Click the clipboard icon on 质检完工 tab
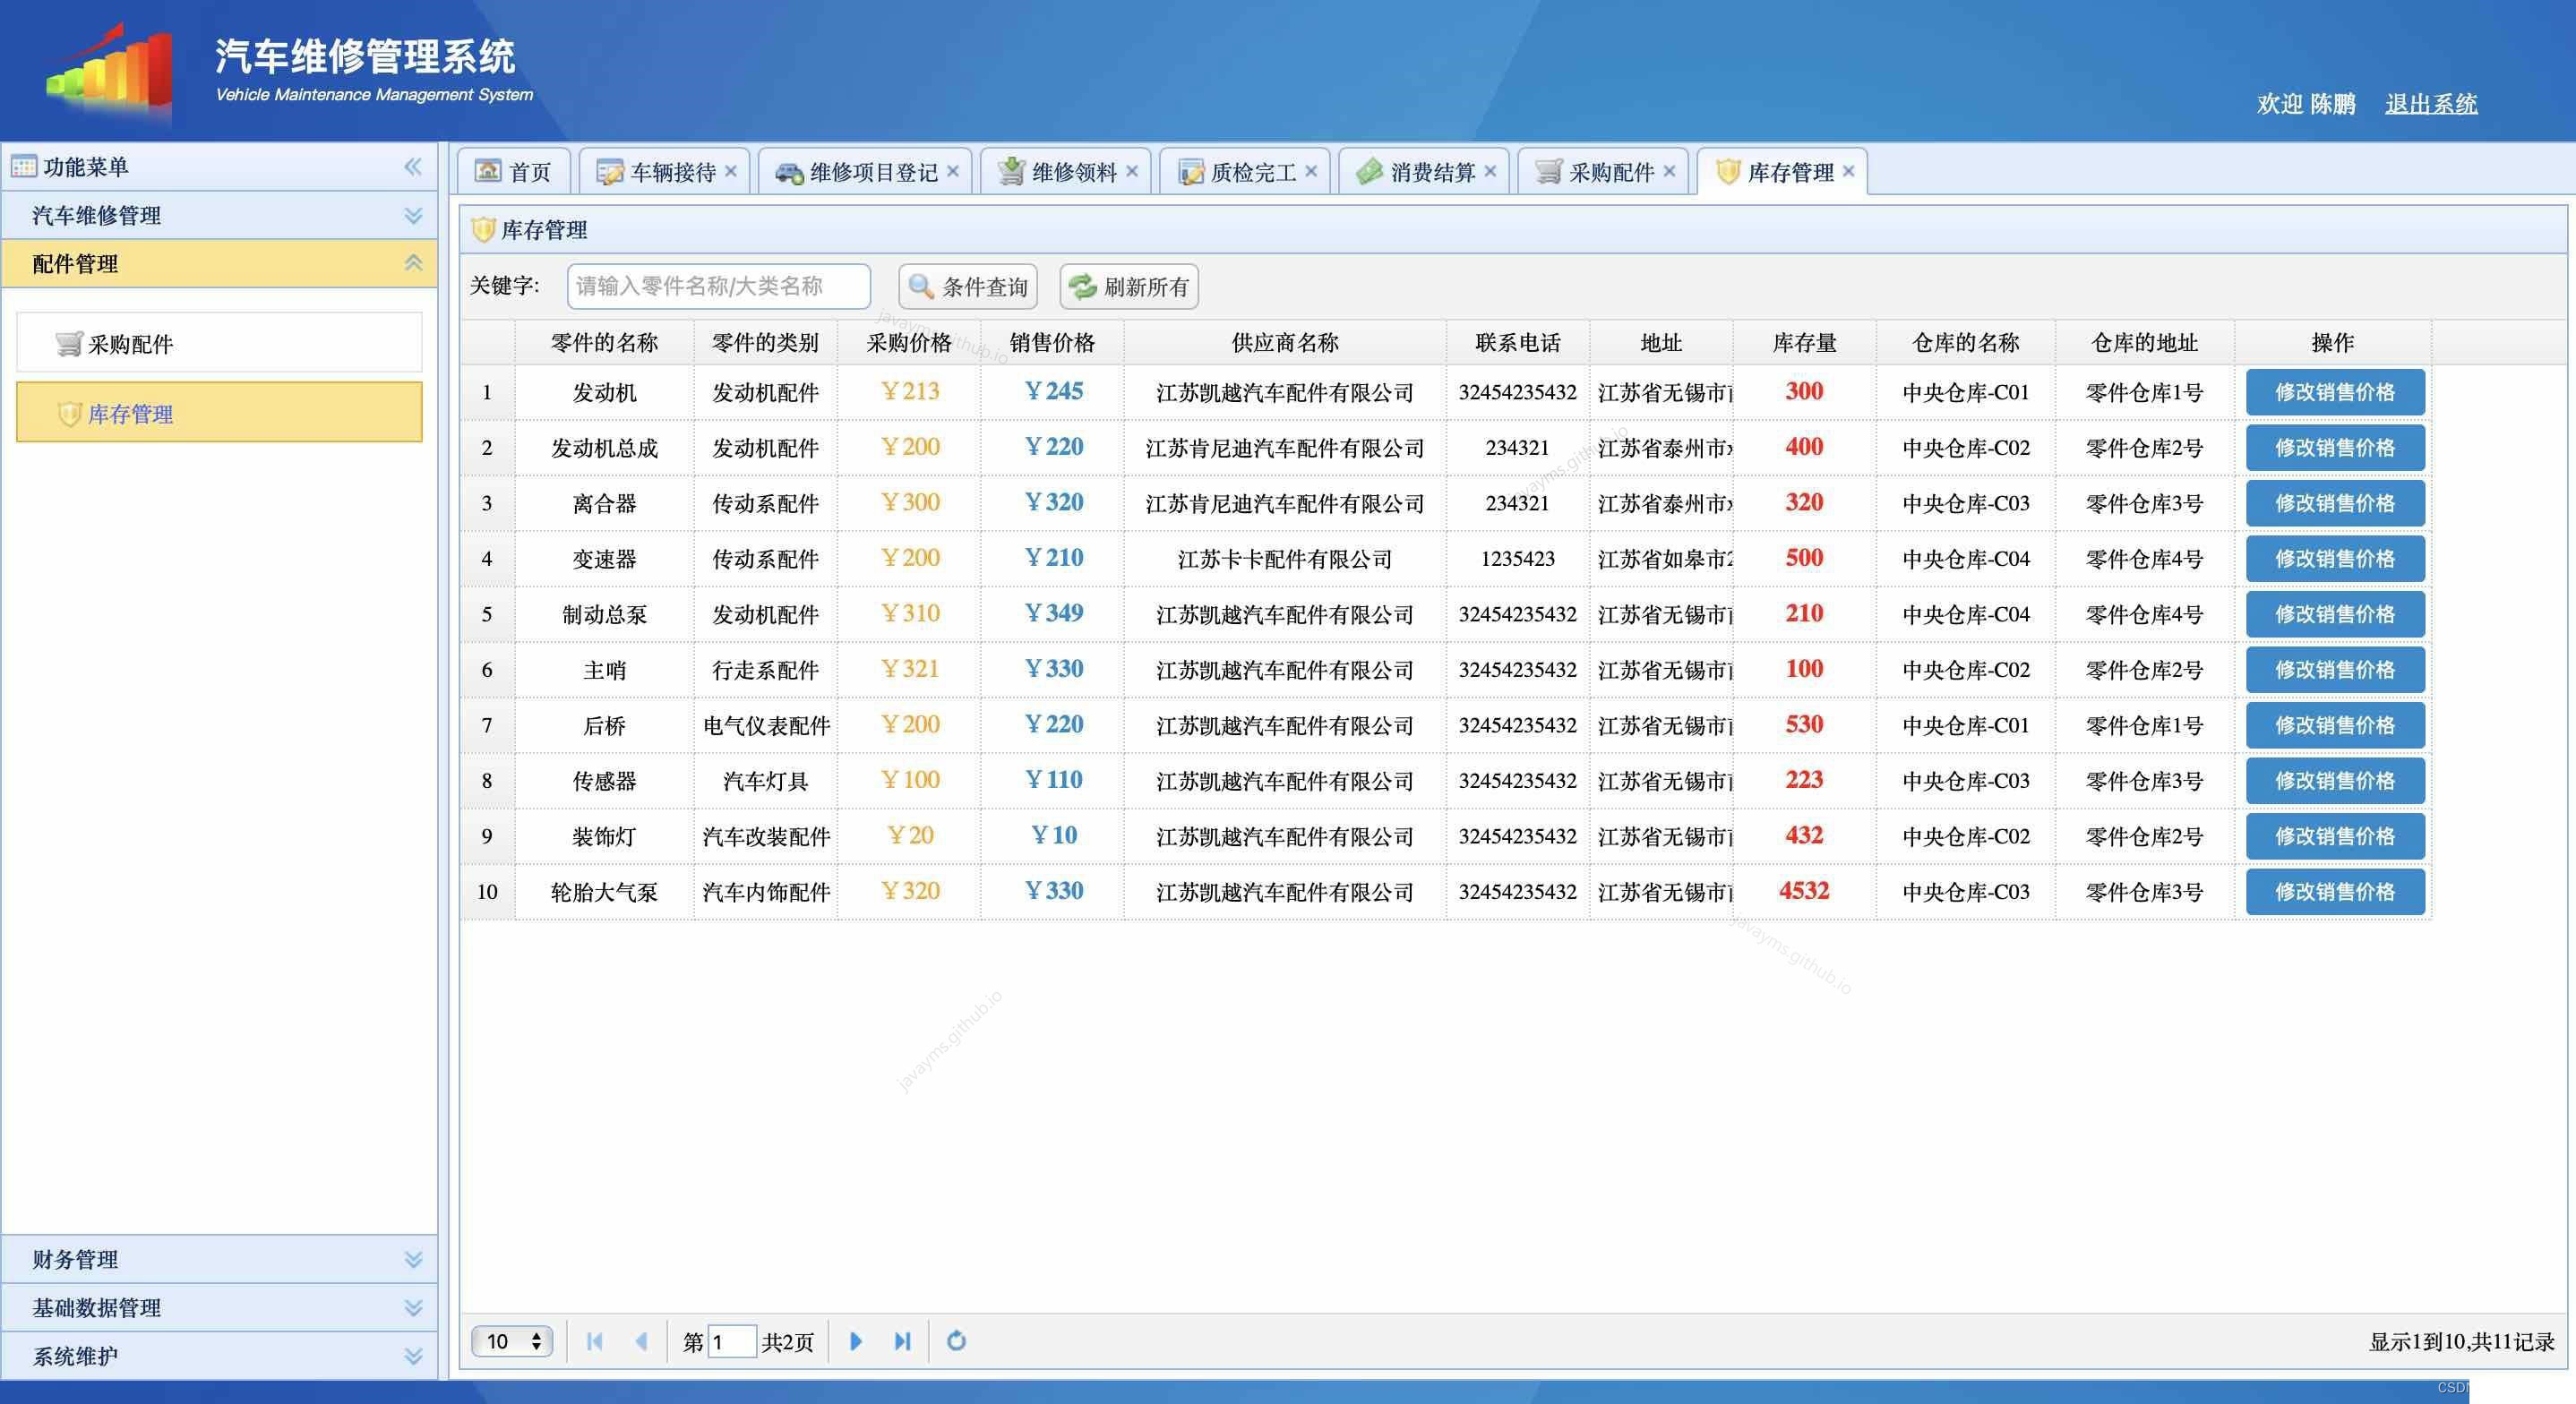The width and height of the screenshot is (2576, 1404). click(1189, 170)
